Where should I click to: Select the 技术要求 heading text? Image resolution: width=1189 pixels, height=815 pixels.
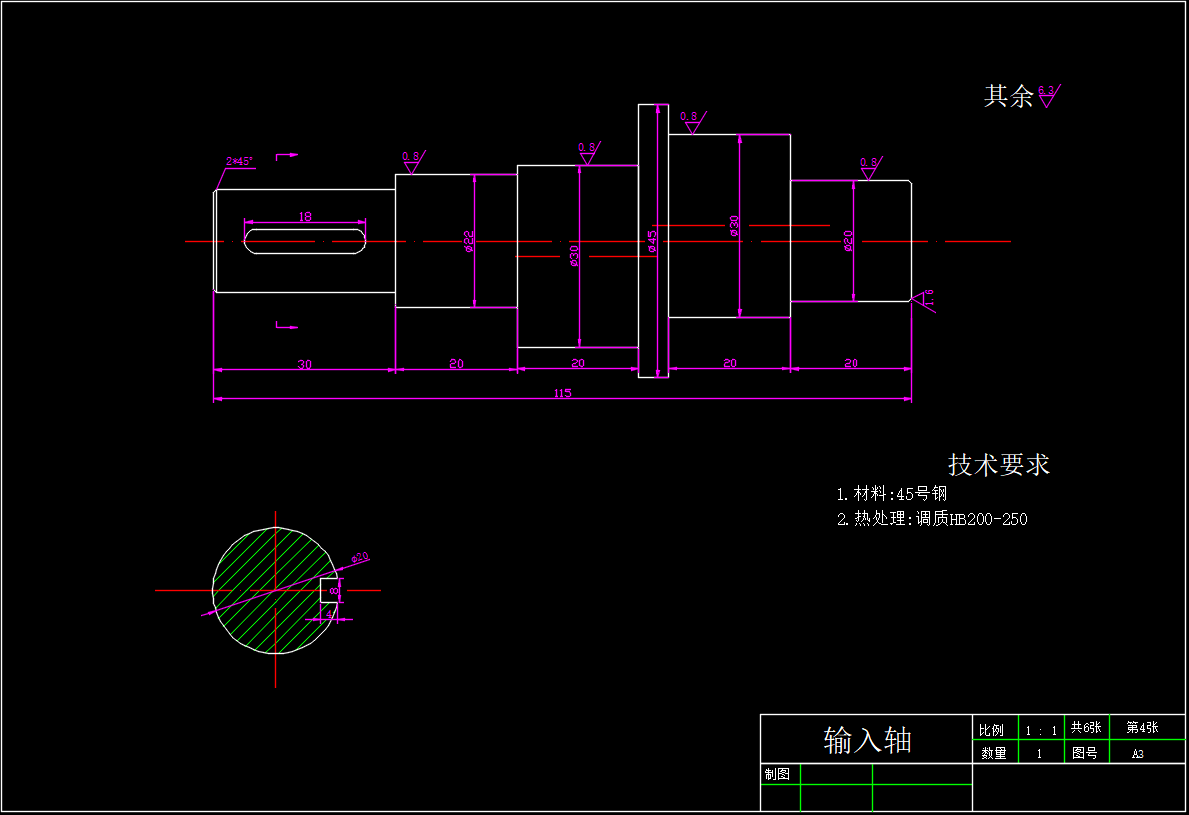point(998,465)
